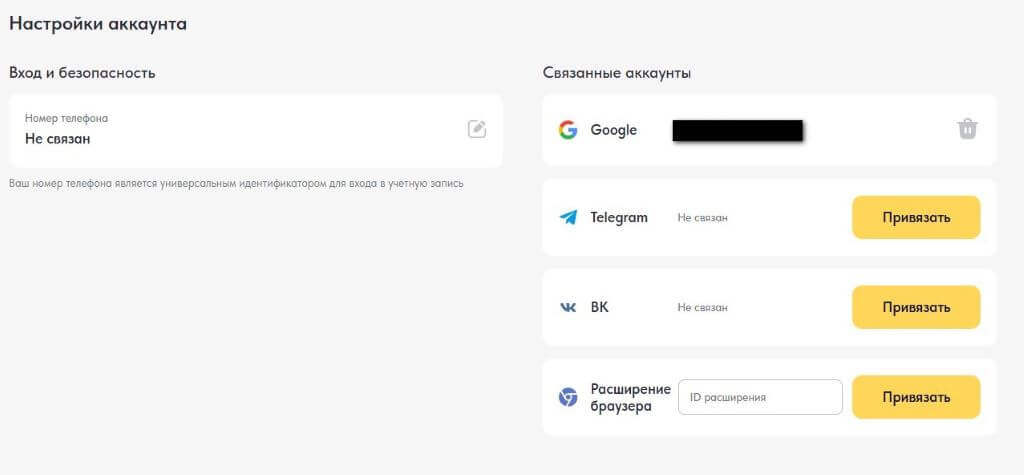
Task: Click the 'Не связан' status beside ВК
Action: pyautogui.click(x=702, y=307)
